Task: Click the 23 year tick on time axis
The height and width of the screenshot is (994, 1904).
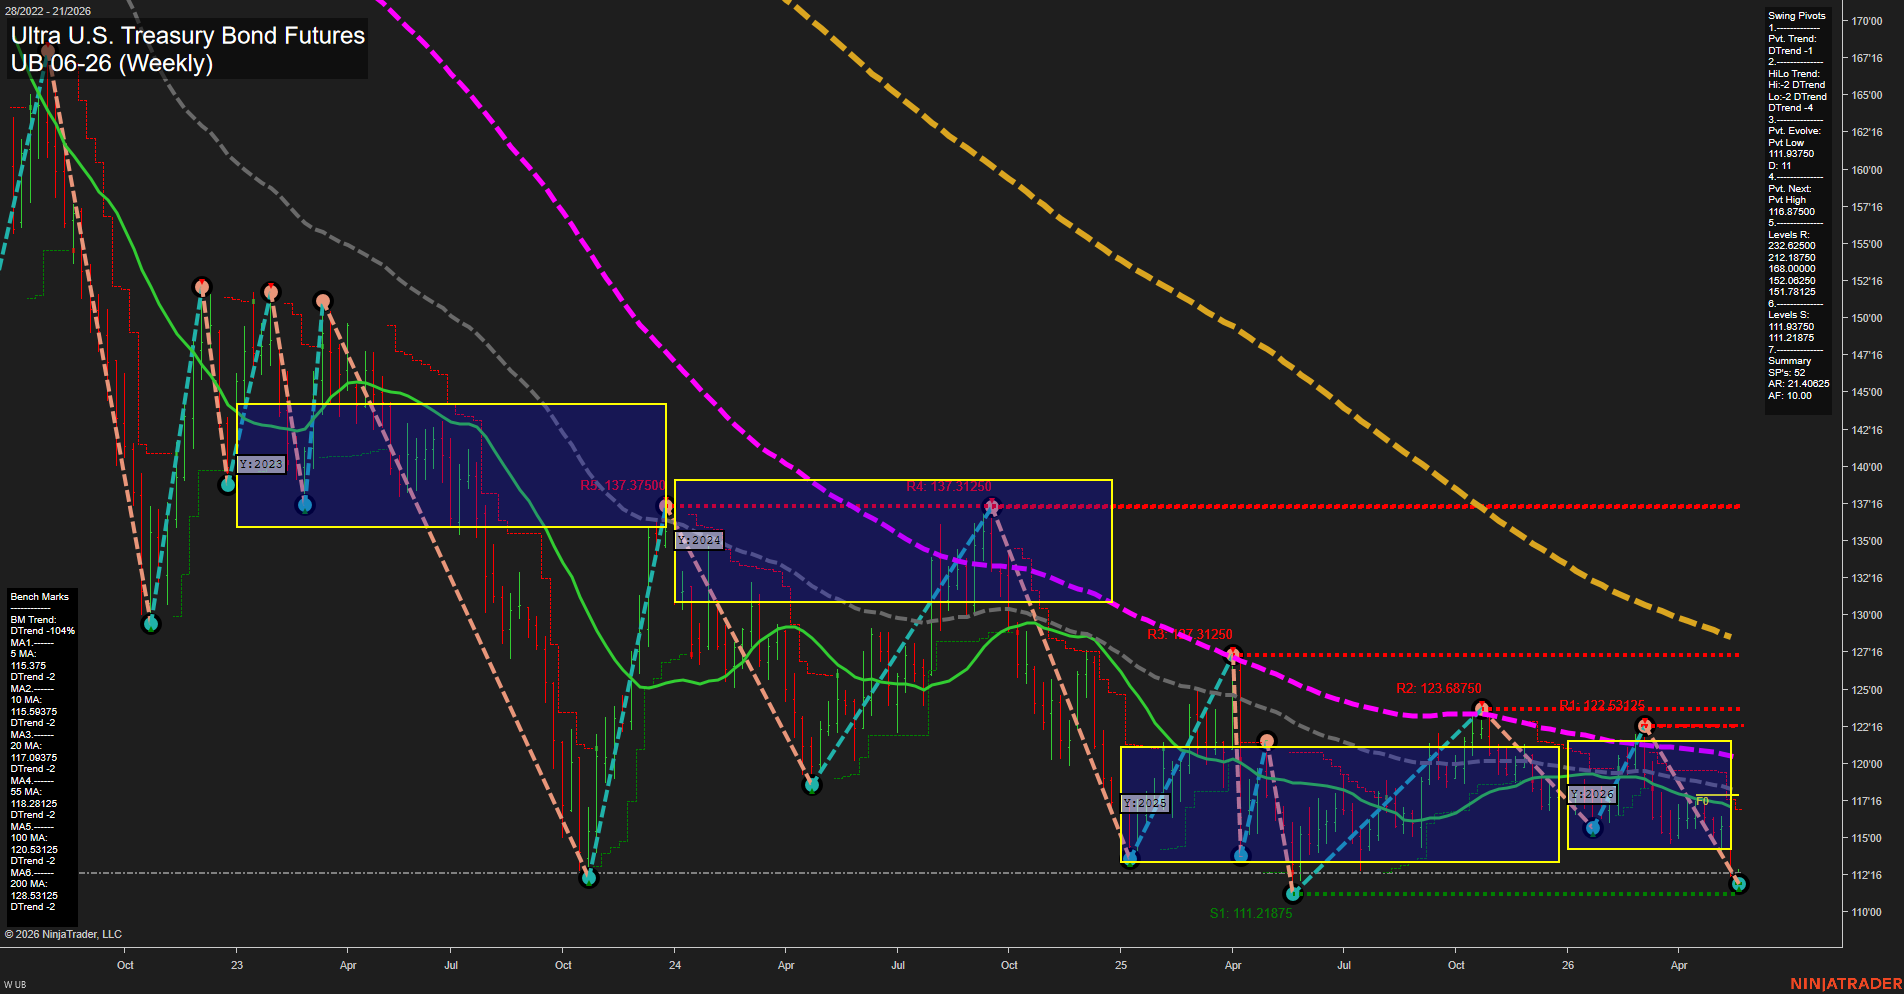Action: 237,965
